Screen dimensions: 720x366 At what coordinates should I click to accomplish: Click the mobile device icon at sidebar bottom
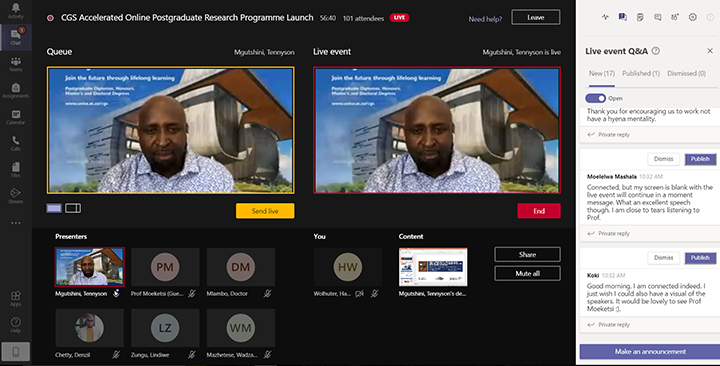click(x=16, y=352)
